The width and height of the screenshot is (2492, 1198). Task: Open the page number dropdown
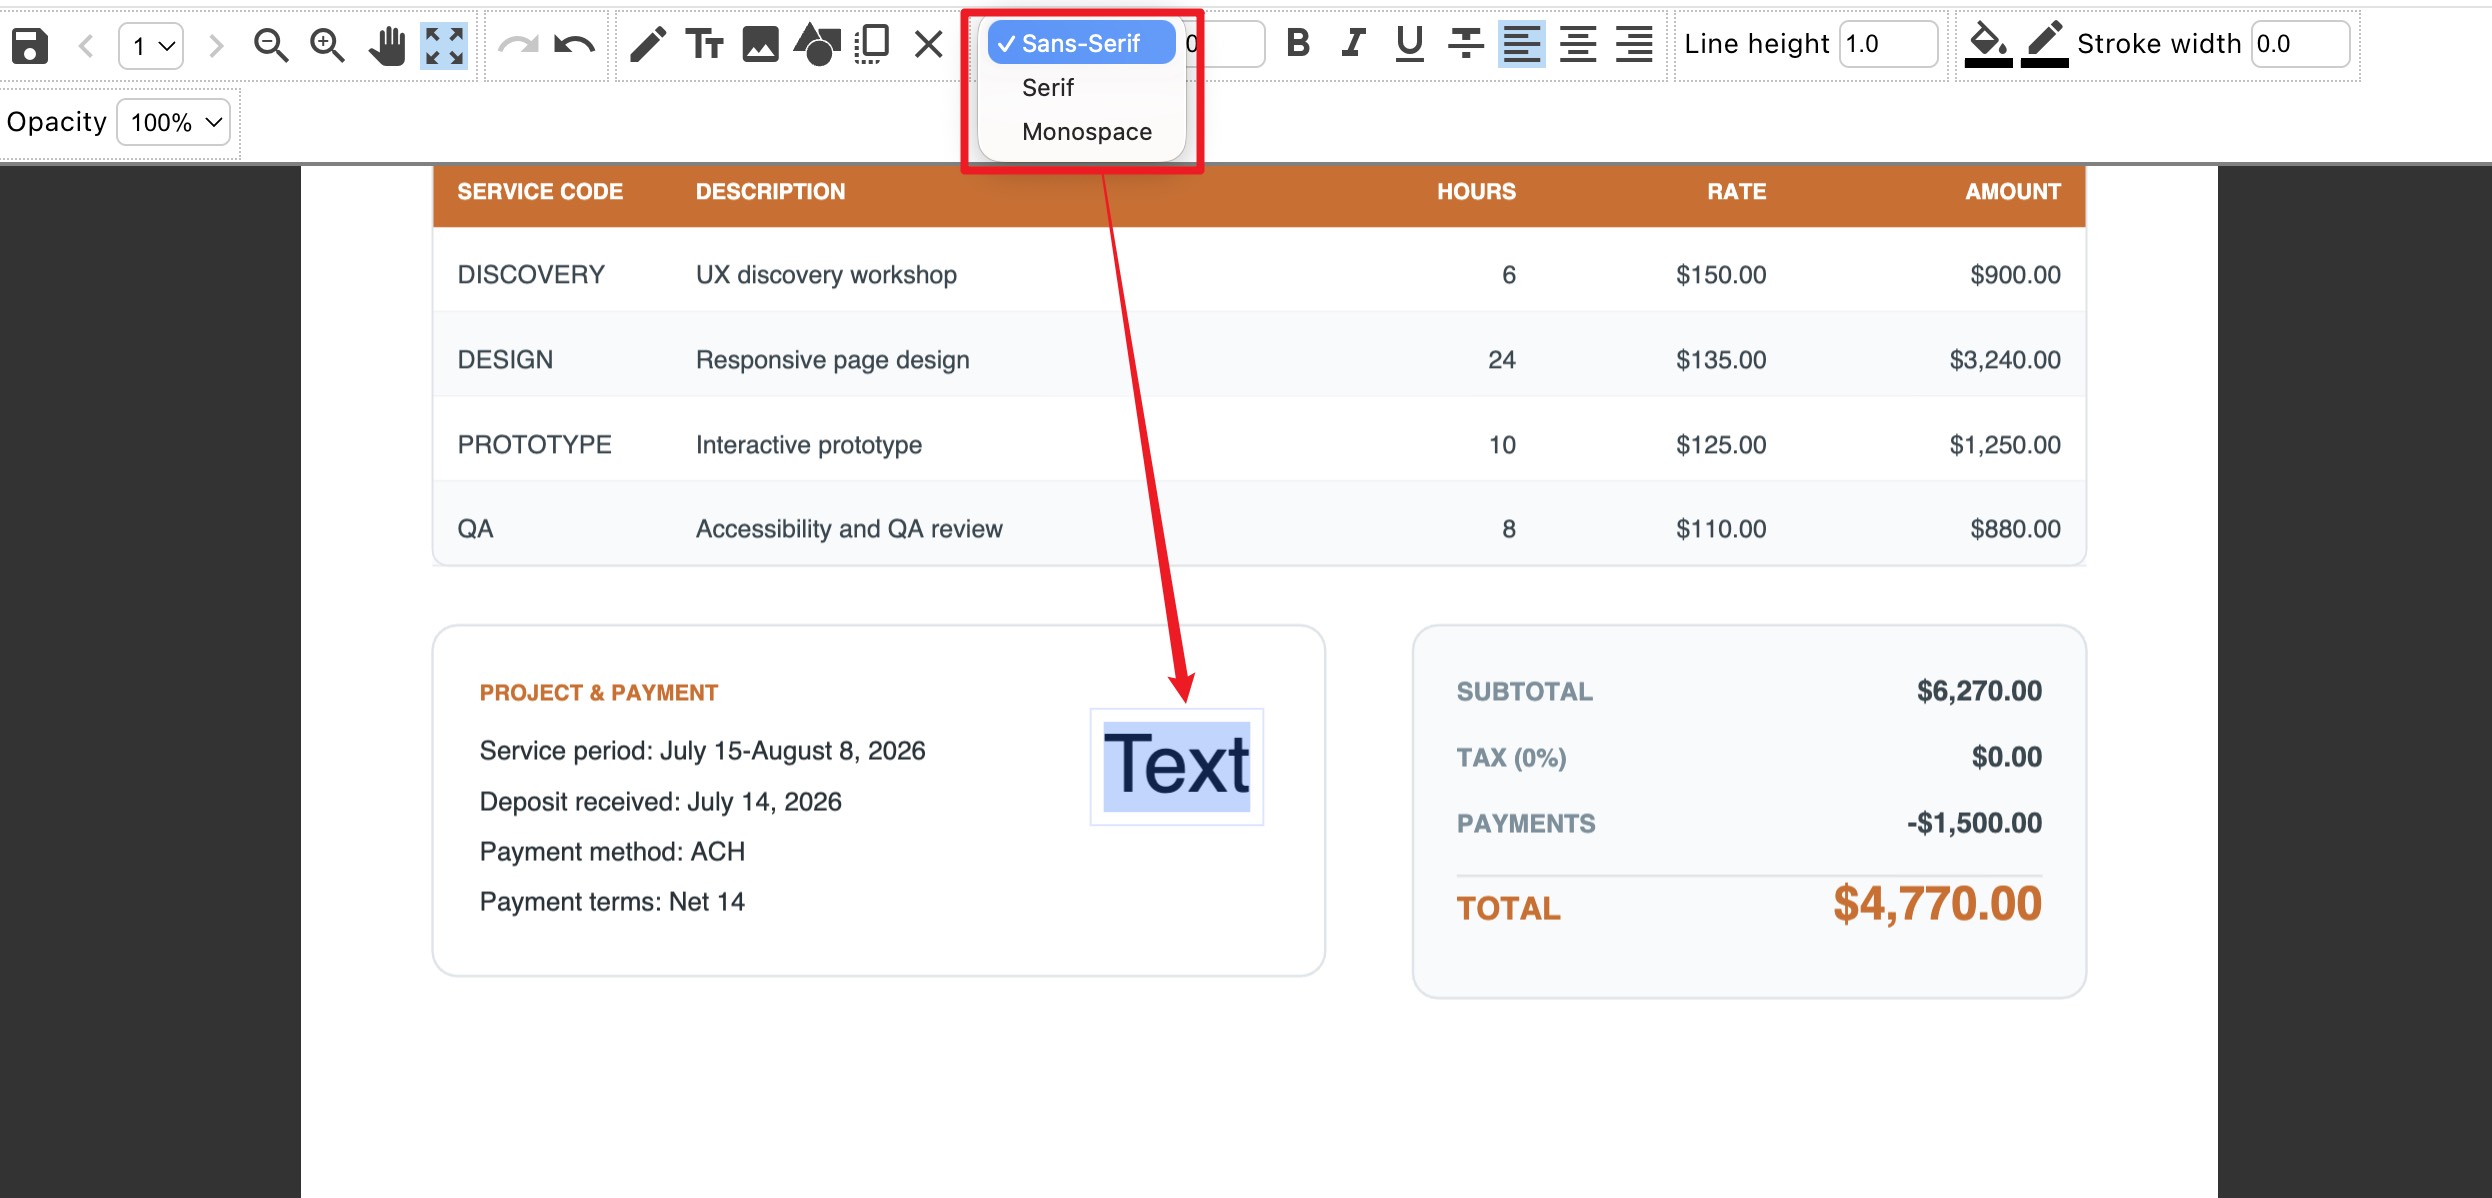[x=151, y=46]
